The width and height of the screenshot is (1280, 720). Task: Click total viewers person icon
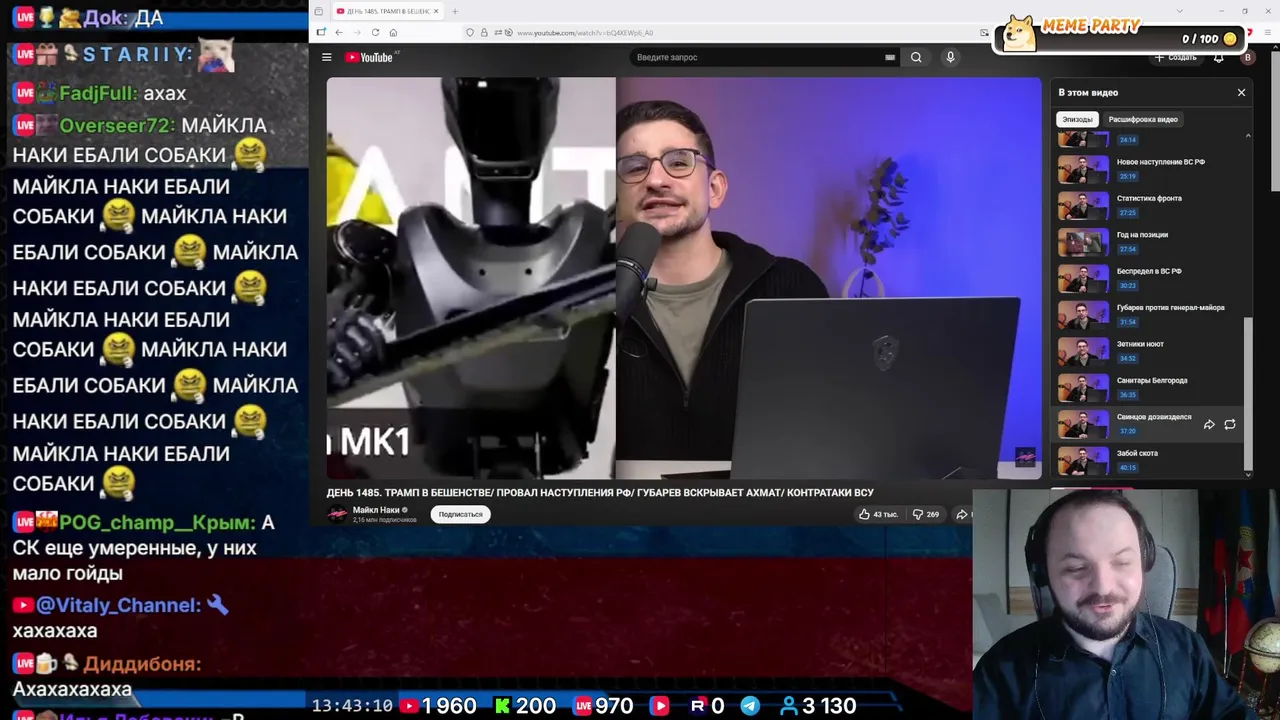tap(789, 706)
